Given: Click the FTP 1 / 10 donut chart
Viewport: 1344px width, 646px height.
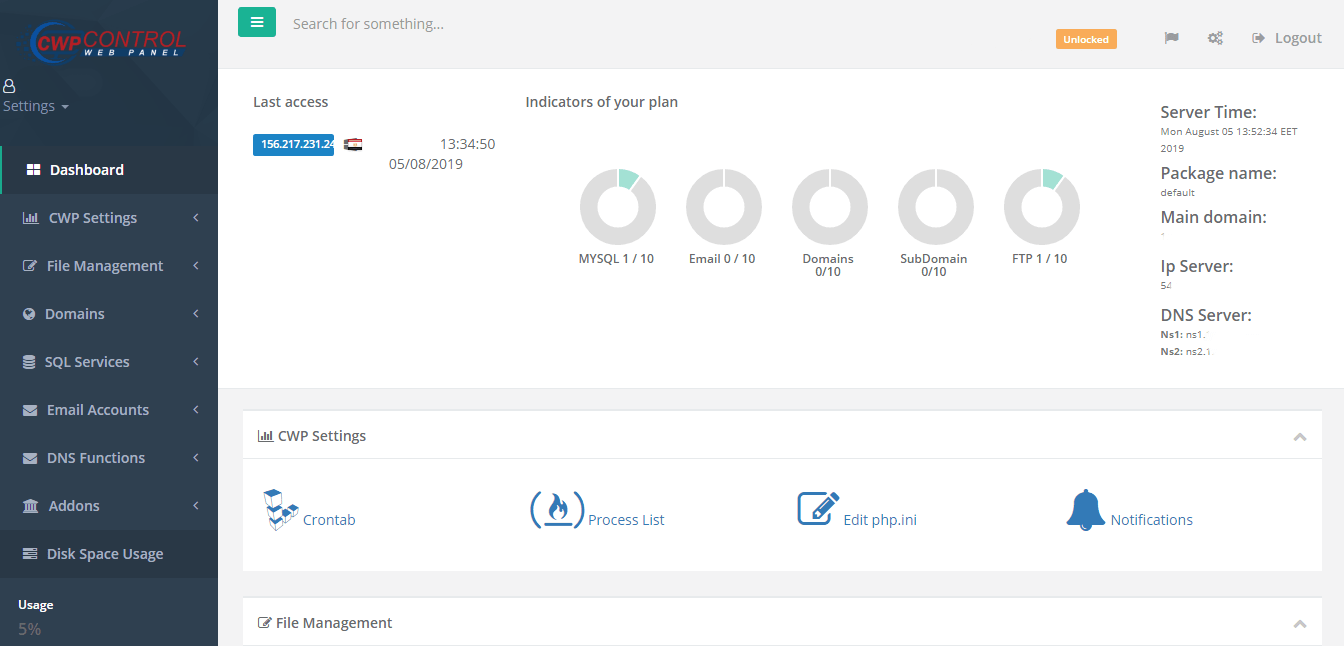Looking at the screenshot, I should click(x=1042, y=207).
